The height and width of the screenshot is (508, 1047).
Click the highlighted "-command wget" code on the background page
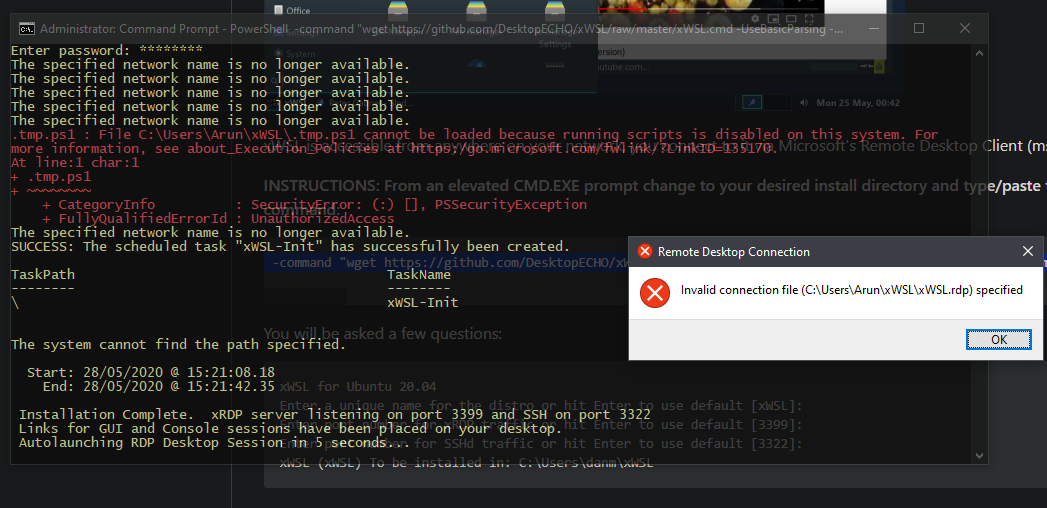[x=450, y=262]
